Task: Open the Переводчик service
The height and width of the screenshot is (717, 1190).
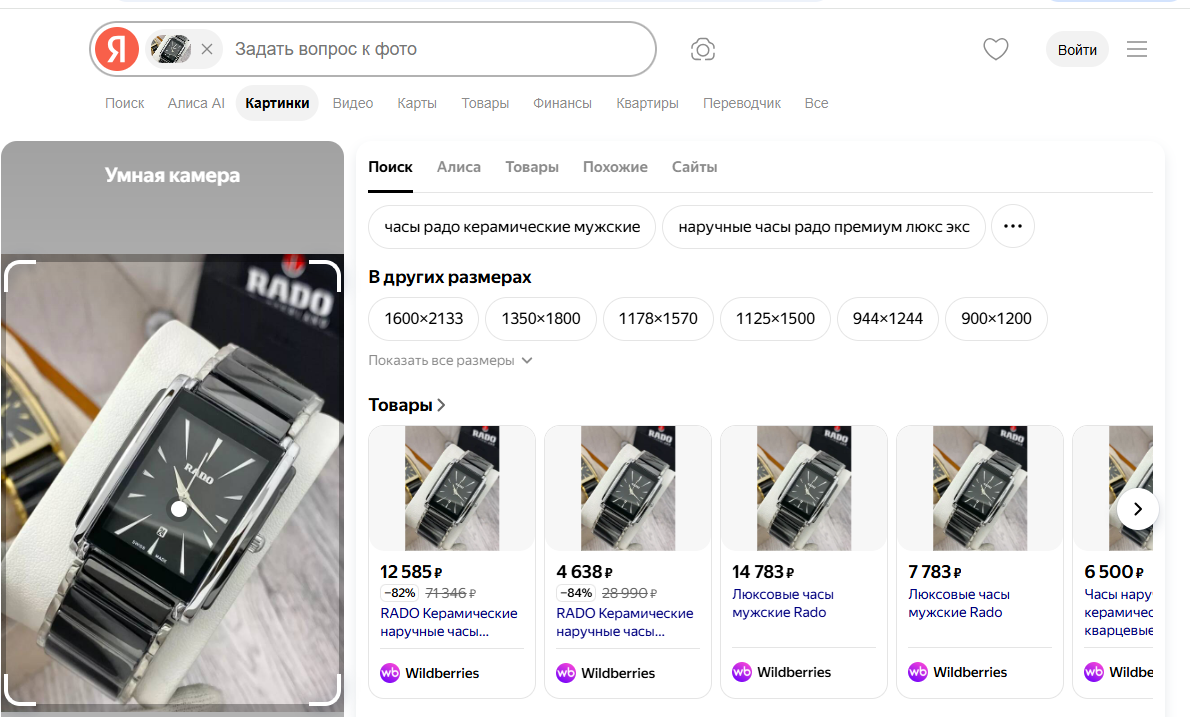Action: 741,103
